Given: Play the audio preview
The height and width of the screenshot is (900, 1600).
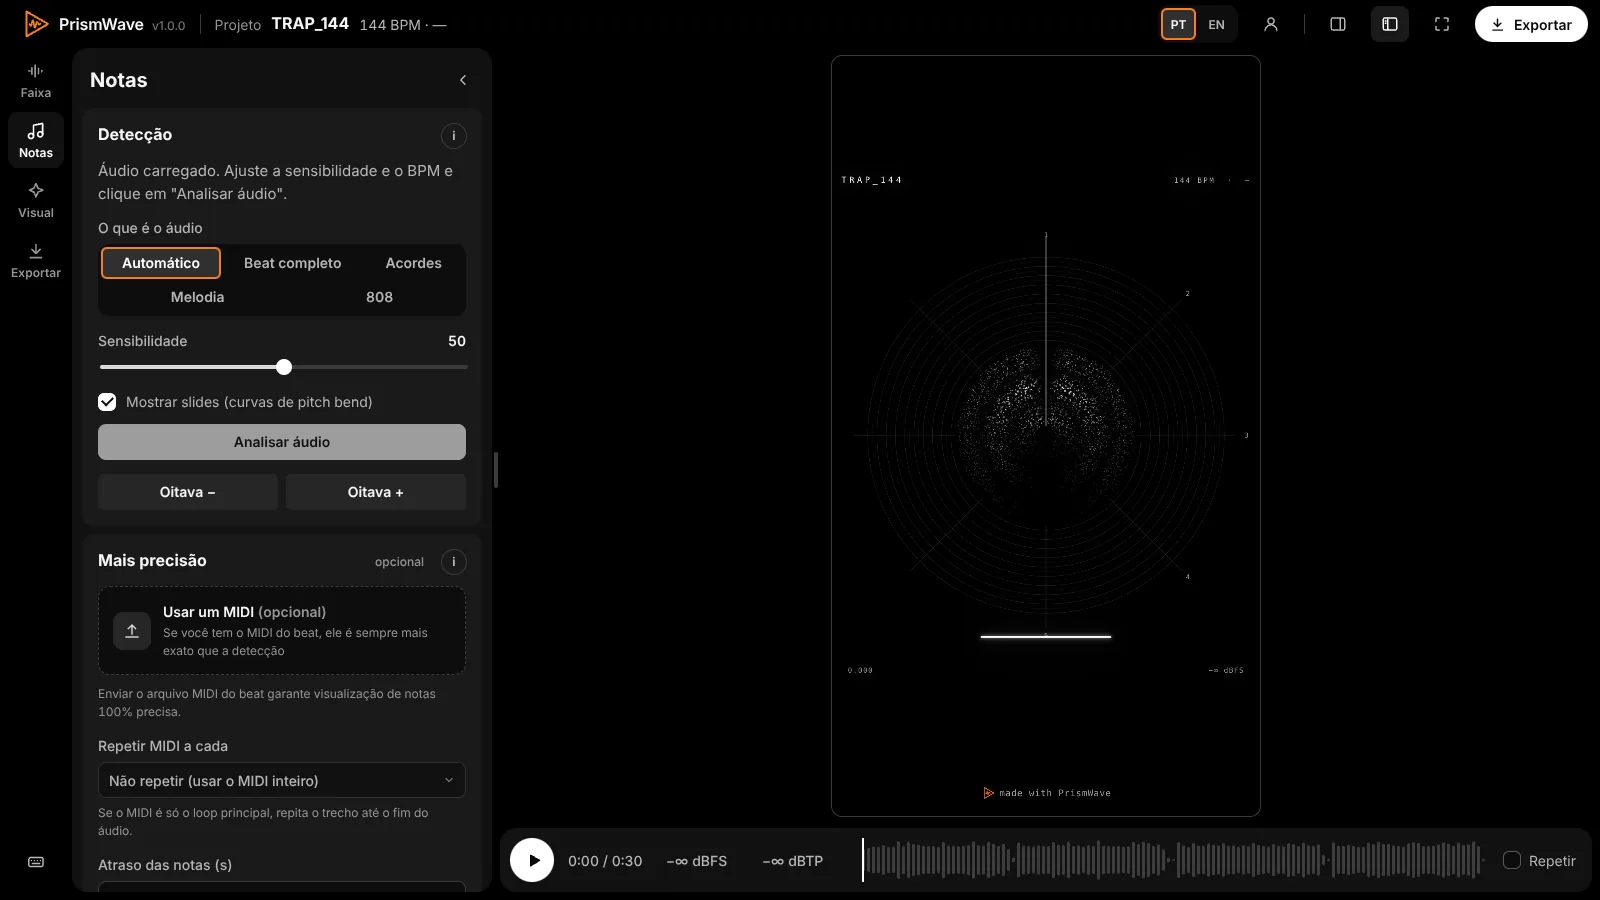Looking at the screenshot, I should [x=532, y=860].
